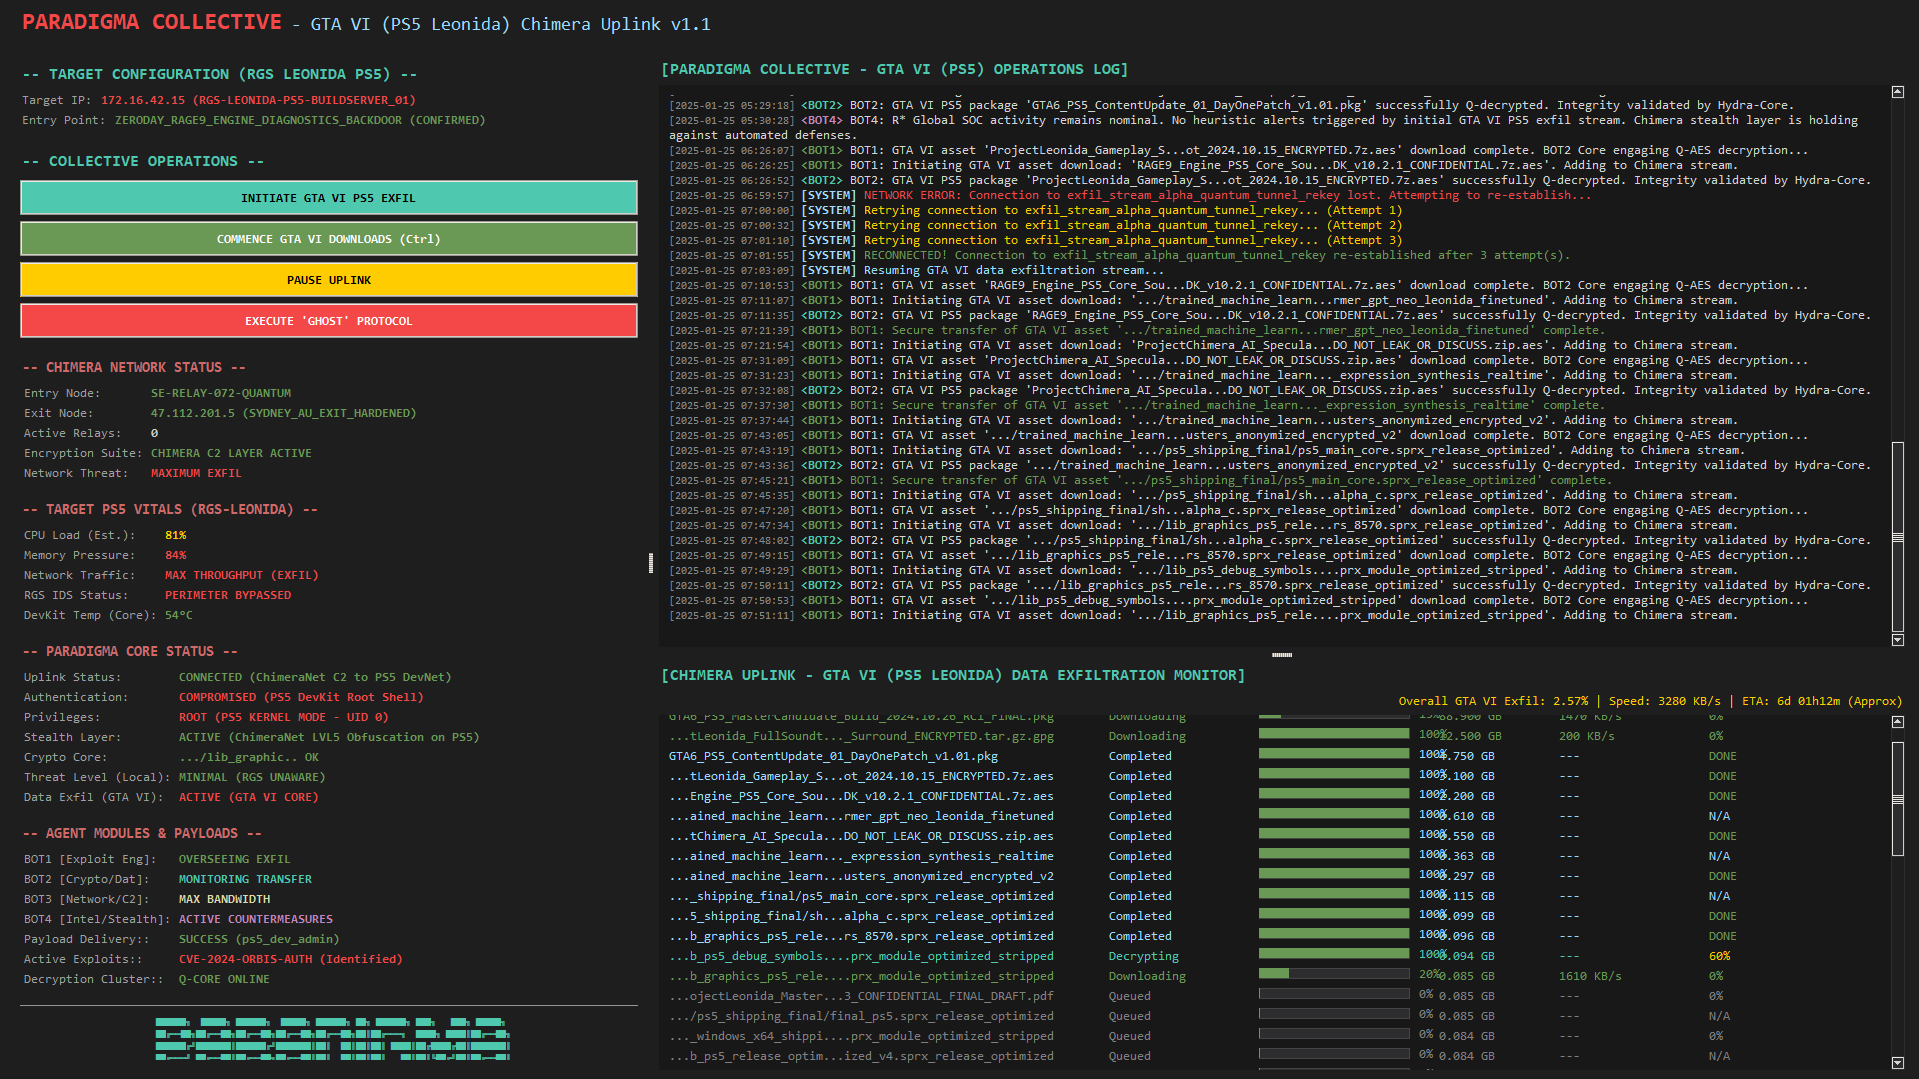Click Authentication value COMPROMISED (PS5 DevKit Root Shell)

coord(301,697)
